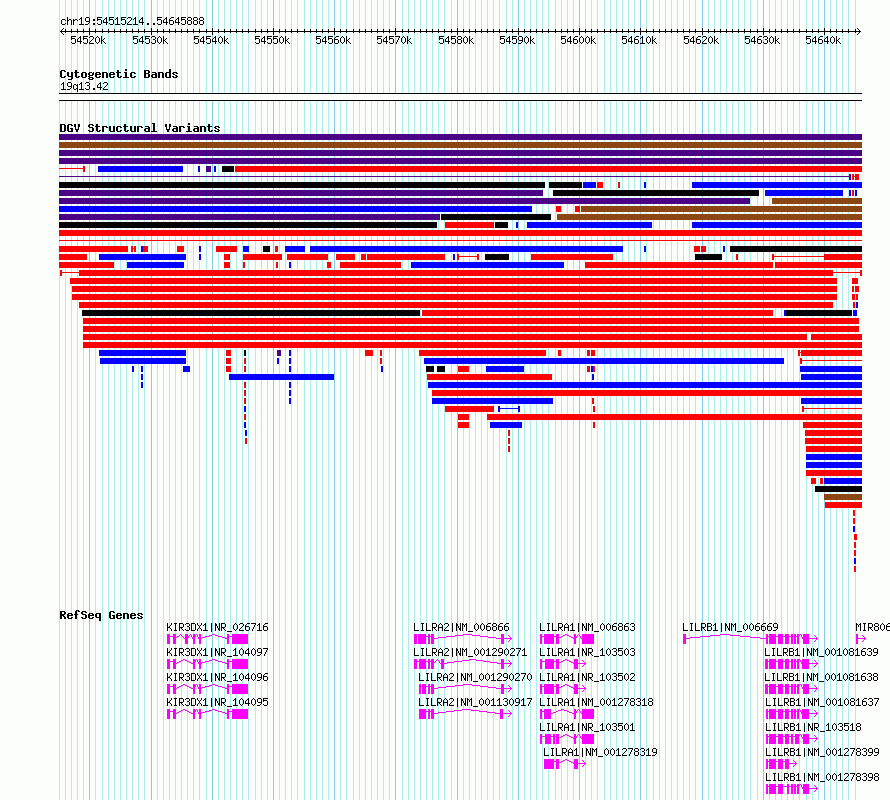Open LILRA1|NR_103501 transcript label
Viewport: 890px width, 800px height.
(587, 727)
